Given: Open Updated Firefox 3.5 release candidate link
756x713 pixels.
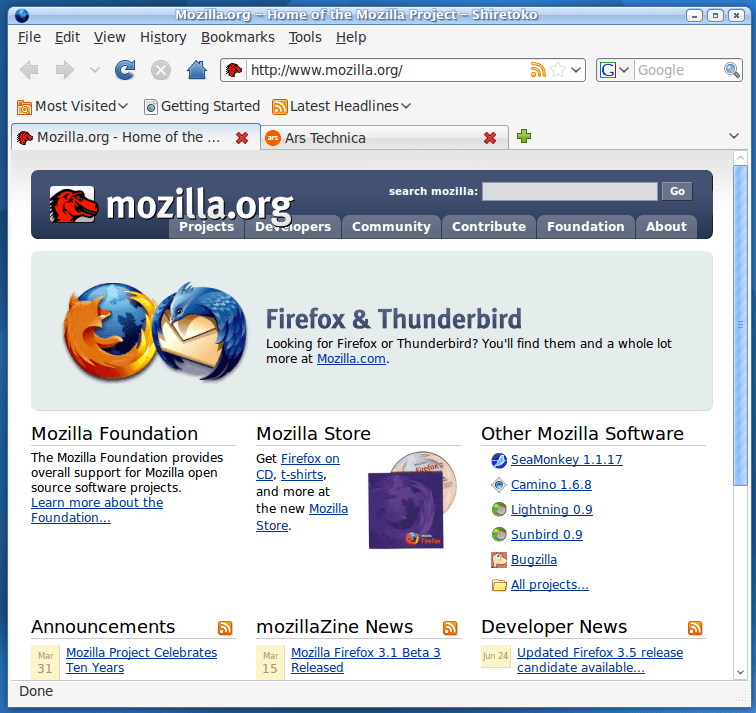Looking at the screenshot, I should point(600,660).
